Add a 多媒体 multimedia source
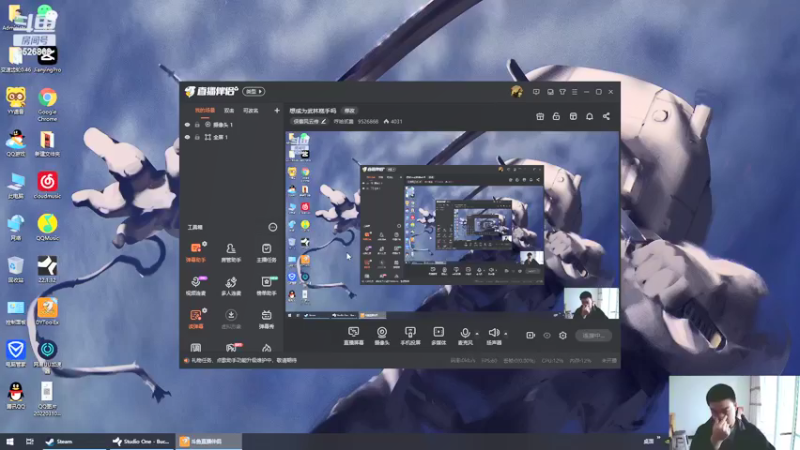Viewport: 800px width, 450px height. [x=439, y=336]
